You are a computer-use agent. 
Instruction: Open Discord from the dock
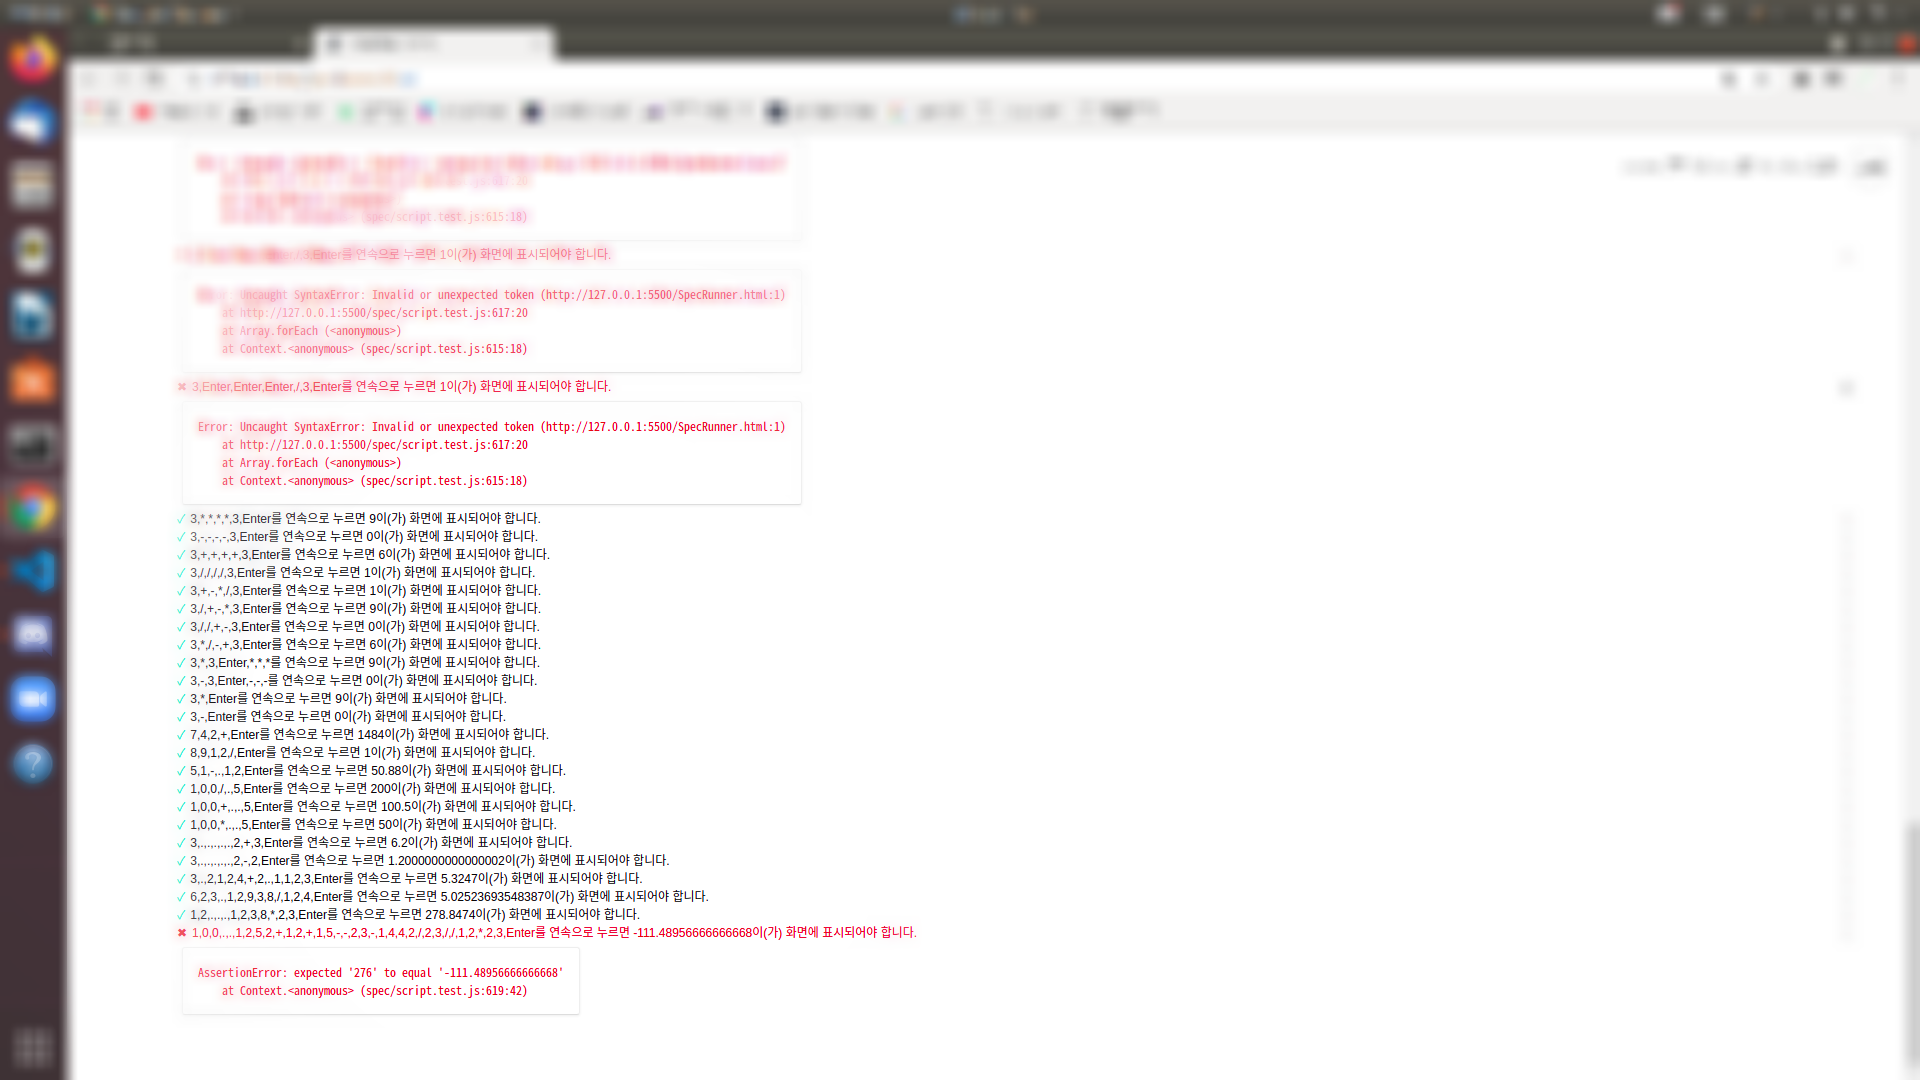point(32,634)
